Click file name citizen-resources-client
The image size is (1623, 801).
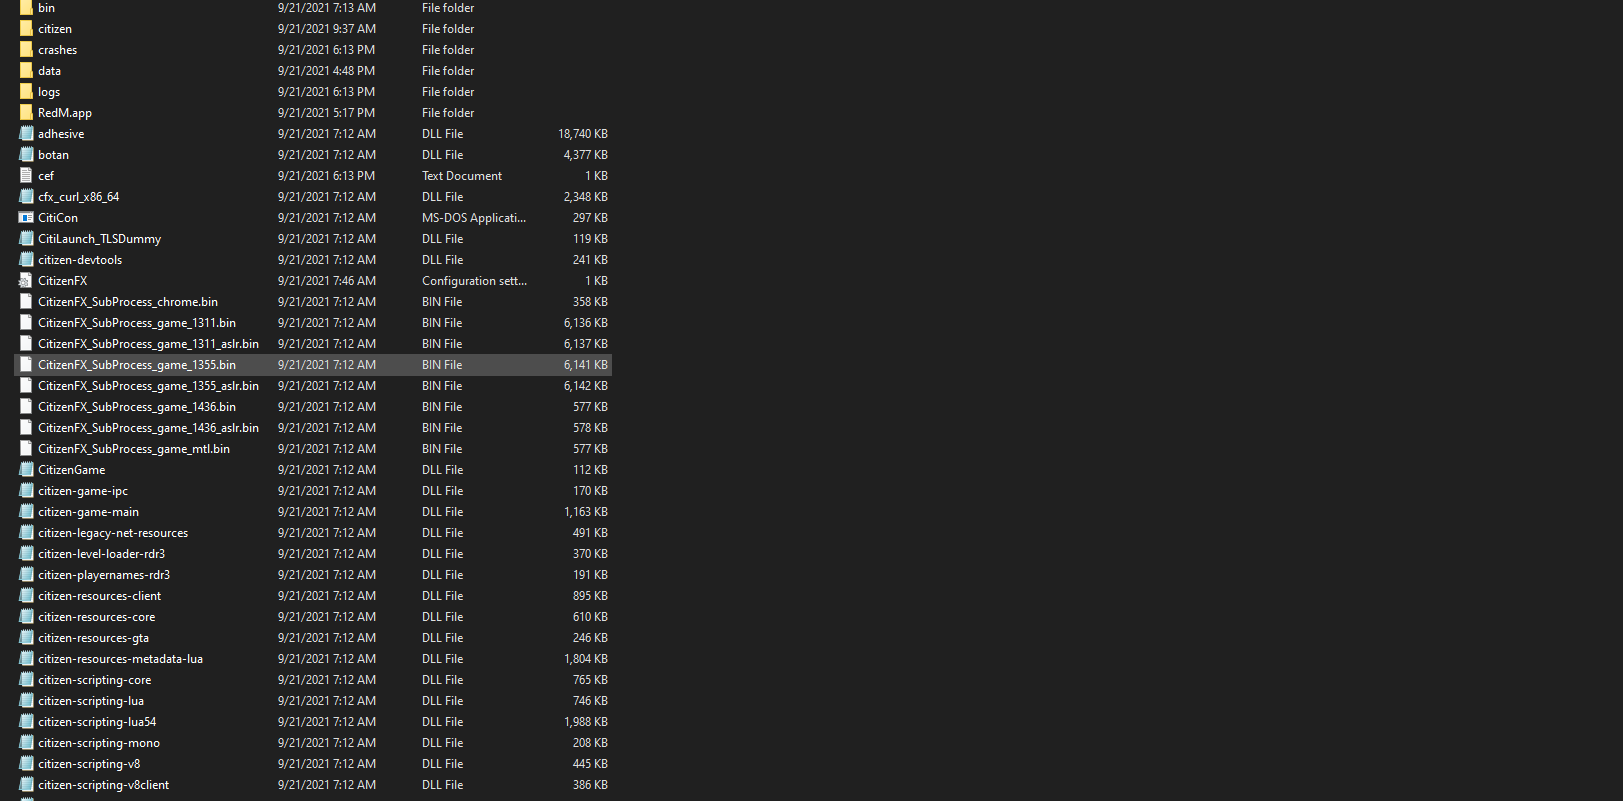pyautogui.click(x=99, y=595)
